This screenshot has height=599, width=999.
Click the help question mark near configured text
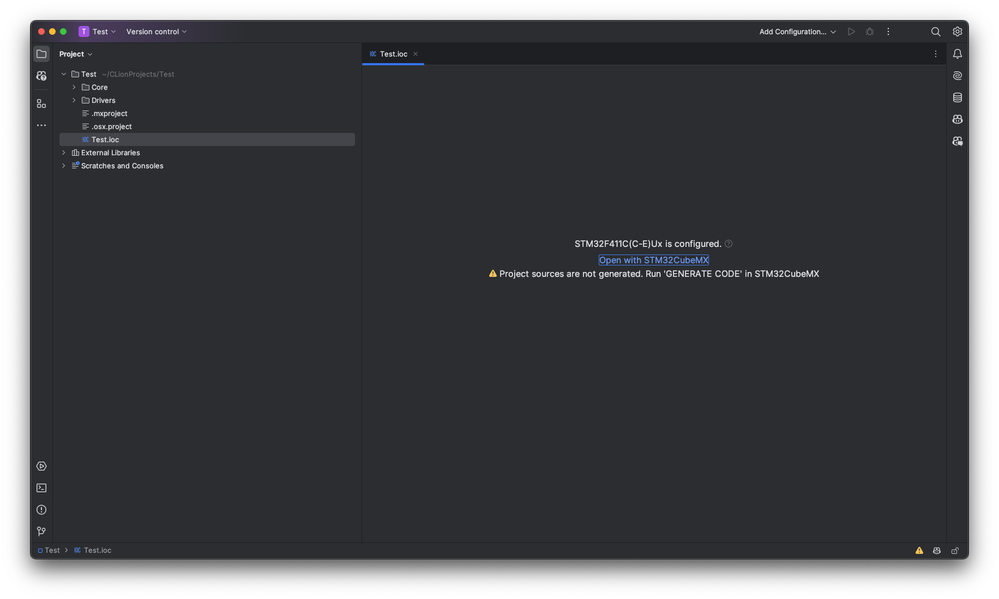point(728,243)
